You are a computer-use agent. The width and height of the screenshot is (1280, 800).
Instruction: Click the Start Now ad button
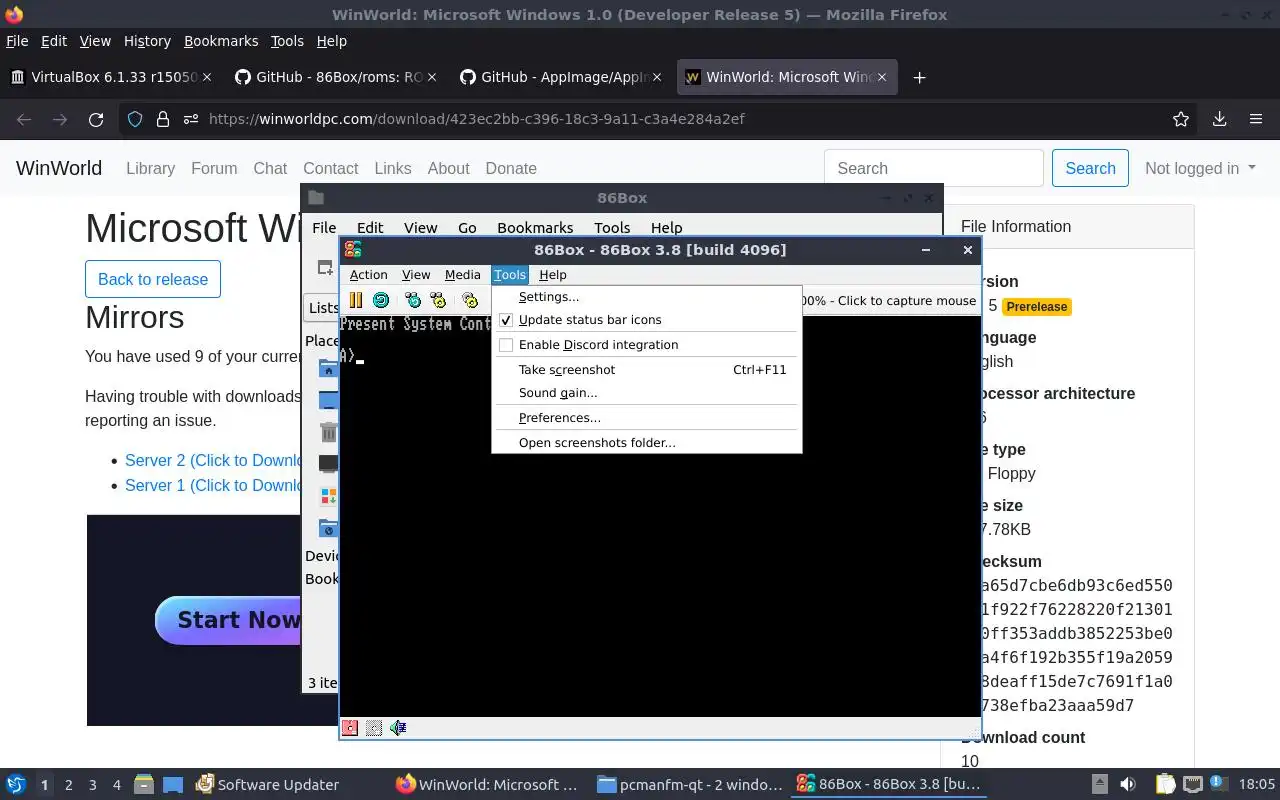pyautogui.click(x=228, y=620)
